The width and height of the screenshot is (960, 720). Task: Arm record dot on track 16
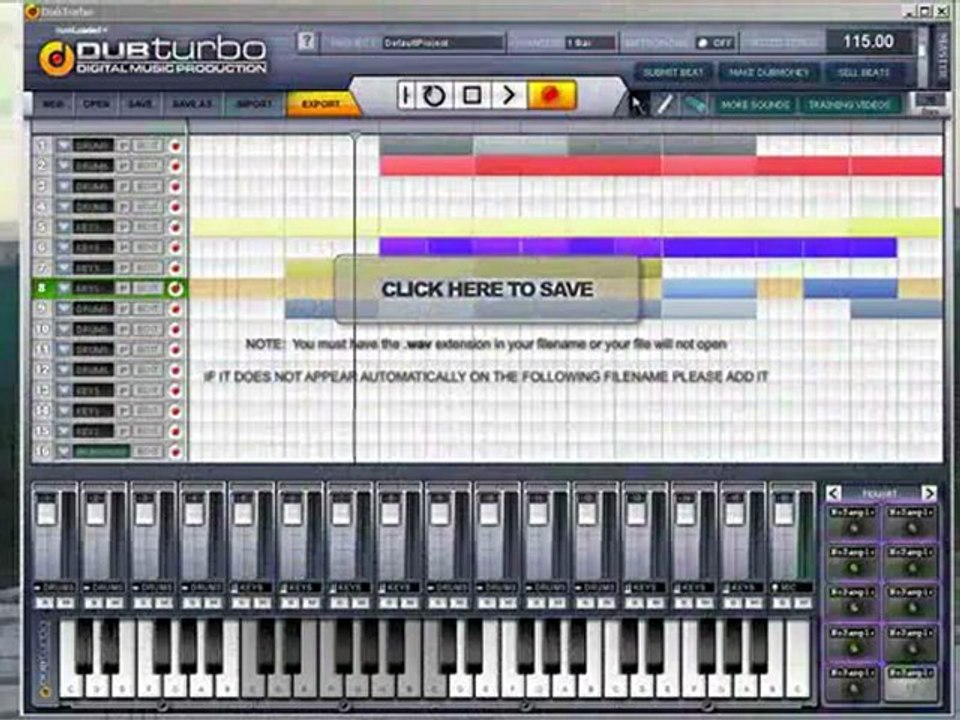[176, 452]
